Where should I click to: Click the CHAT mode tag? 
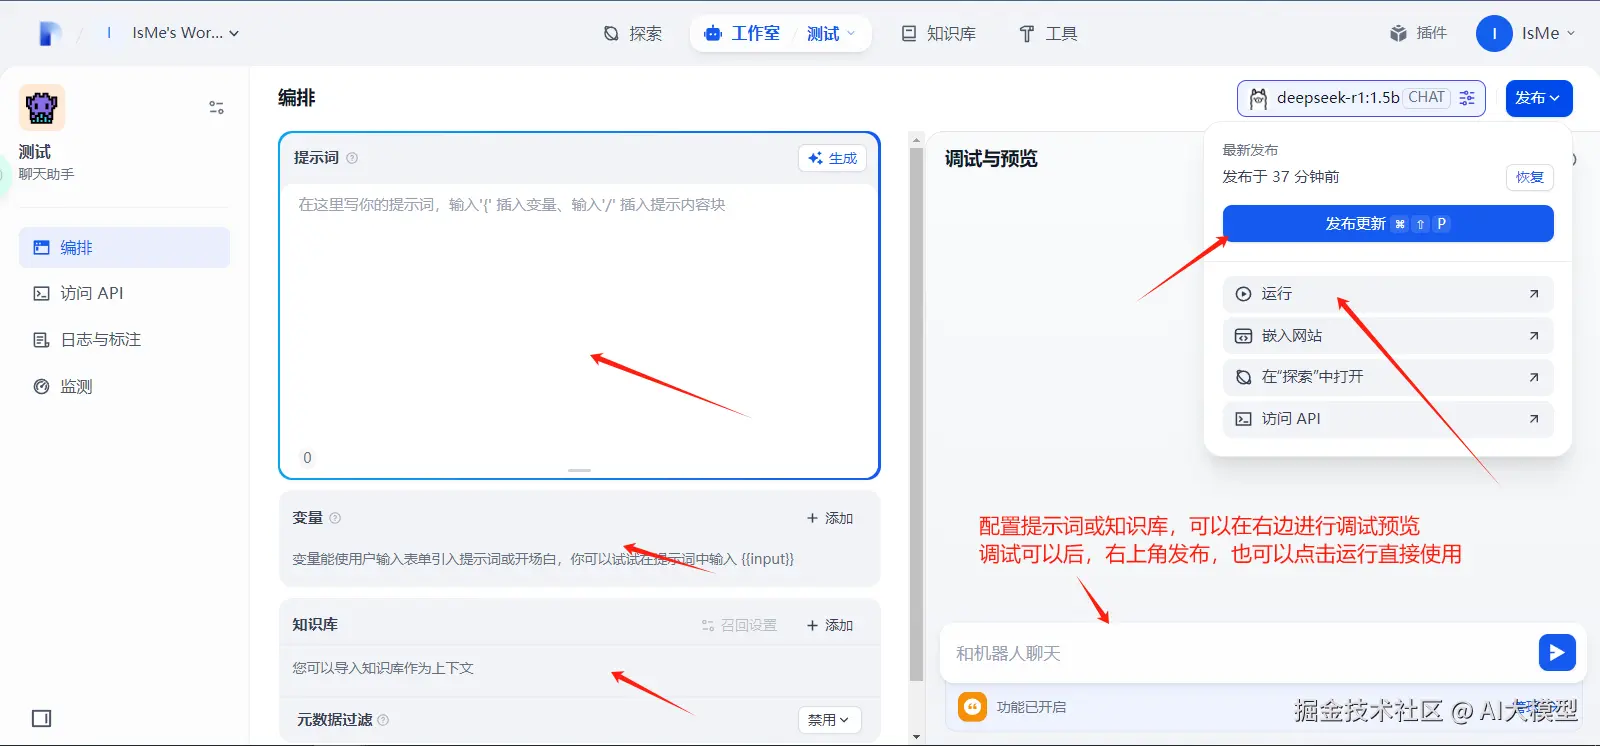pos(1426,97)
